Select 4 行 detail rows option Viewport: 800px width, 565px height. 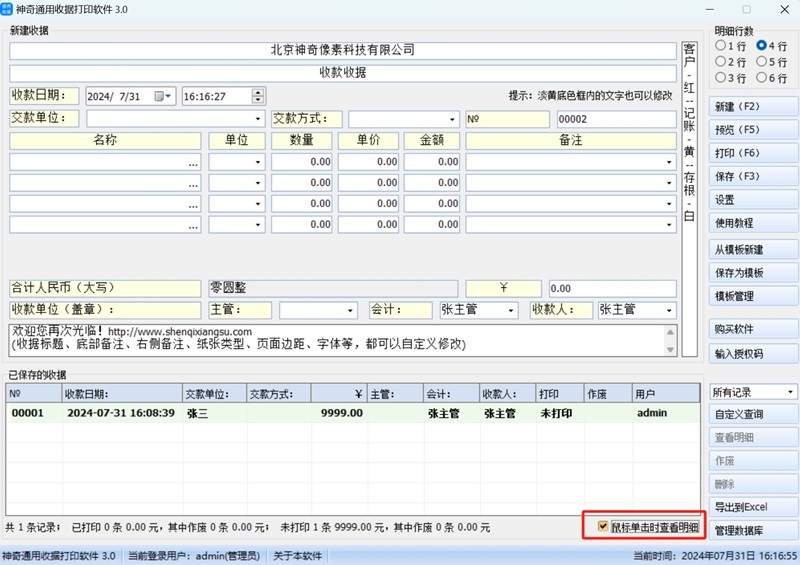[x=761, y=45]
